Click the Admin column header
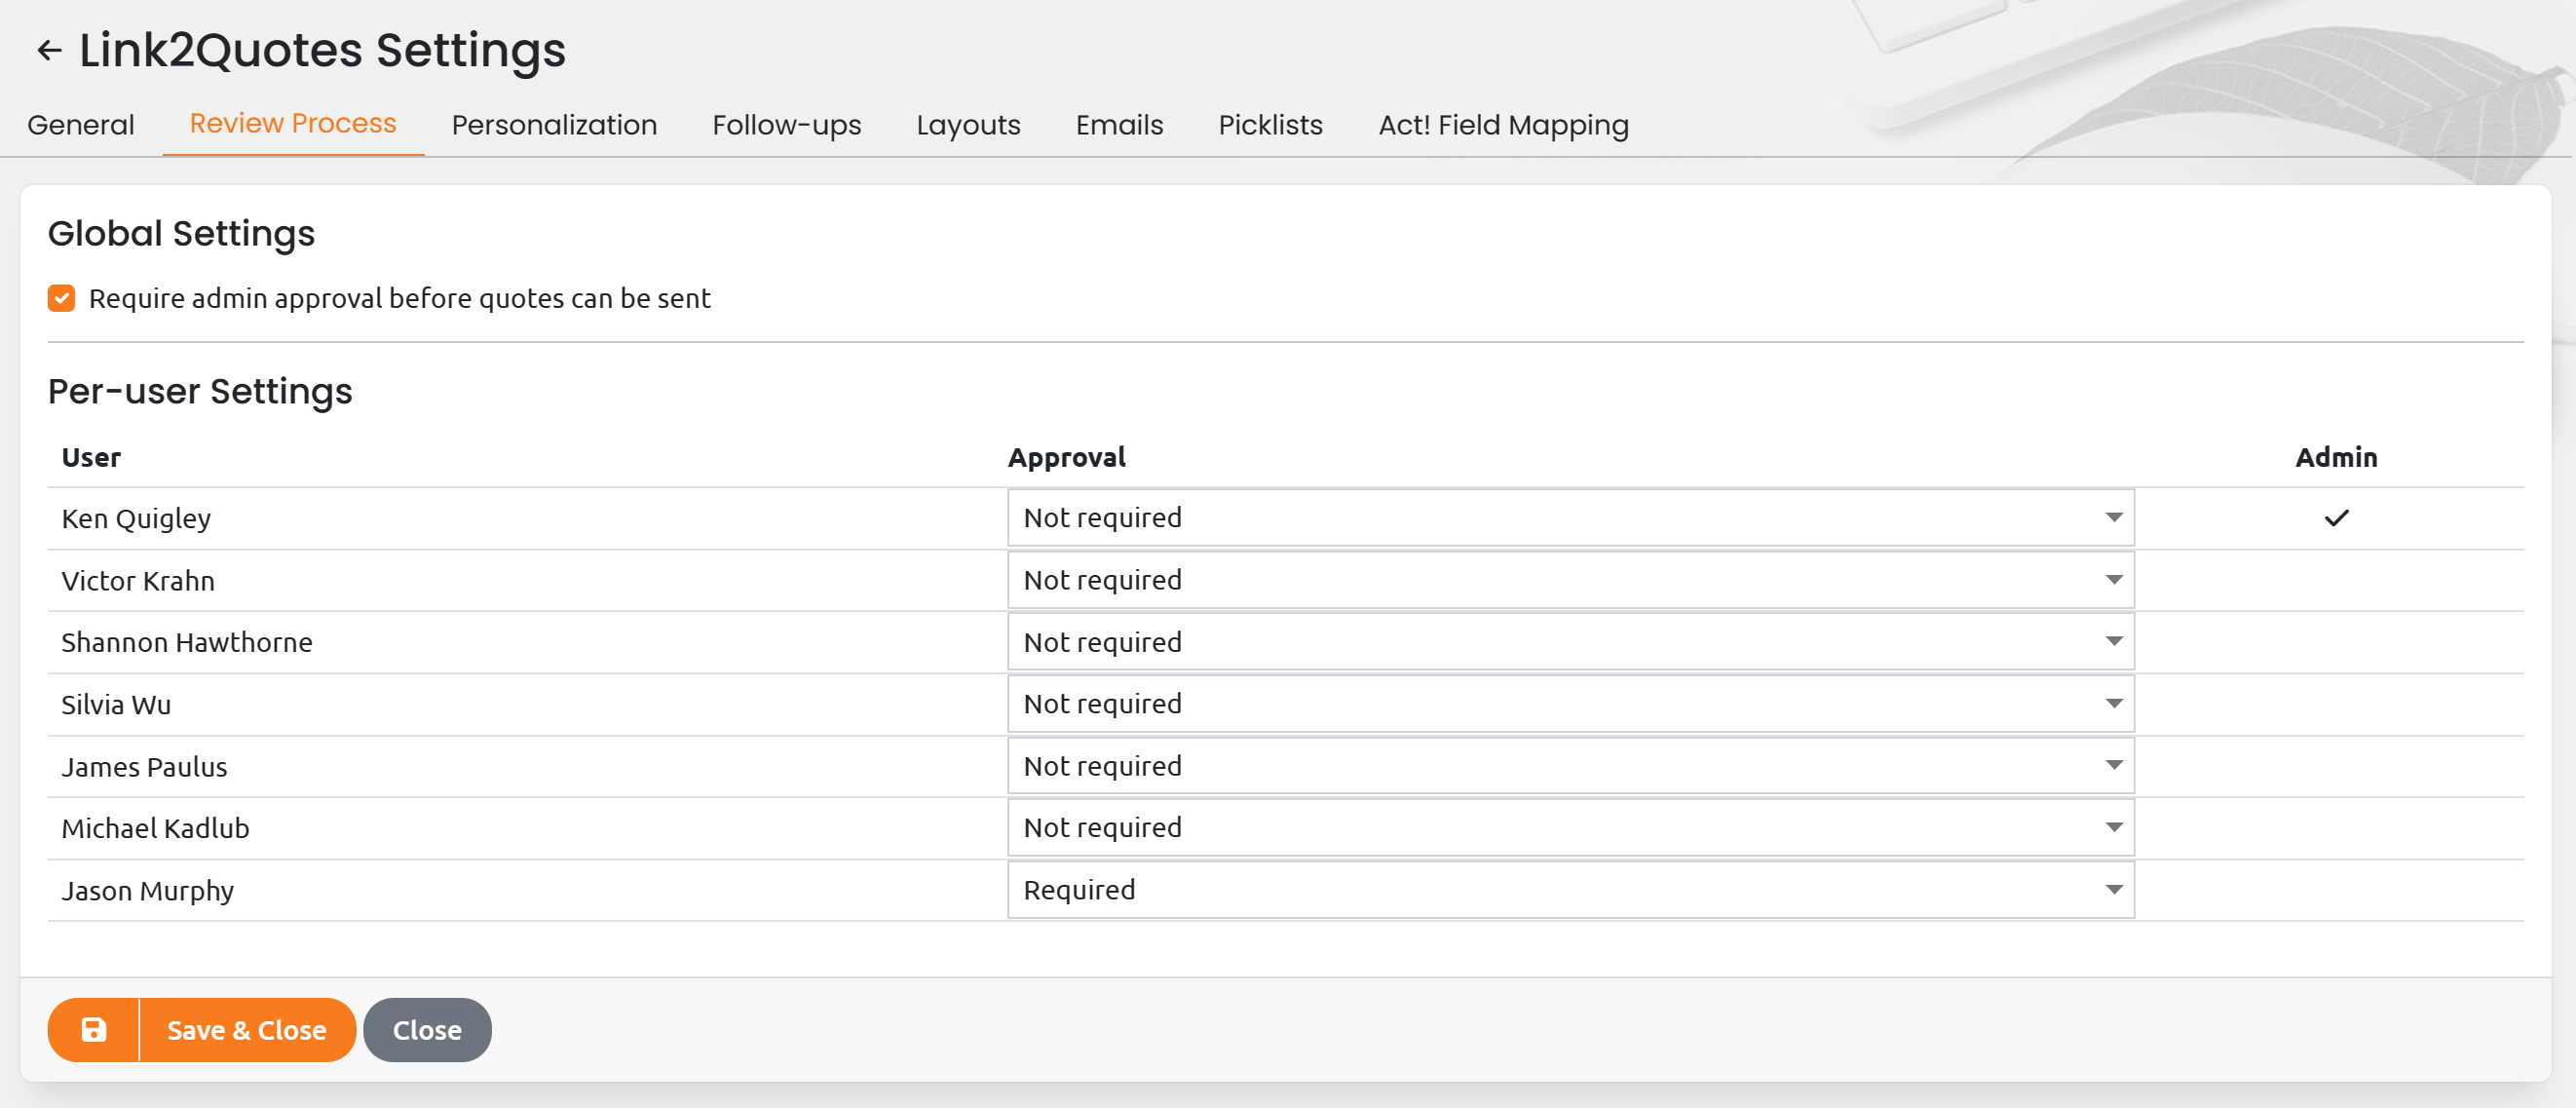Viewport: 2576px width, 1108px height. coord(2336,457)
